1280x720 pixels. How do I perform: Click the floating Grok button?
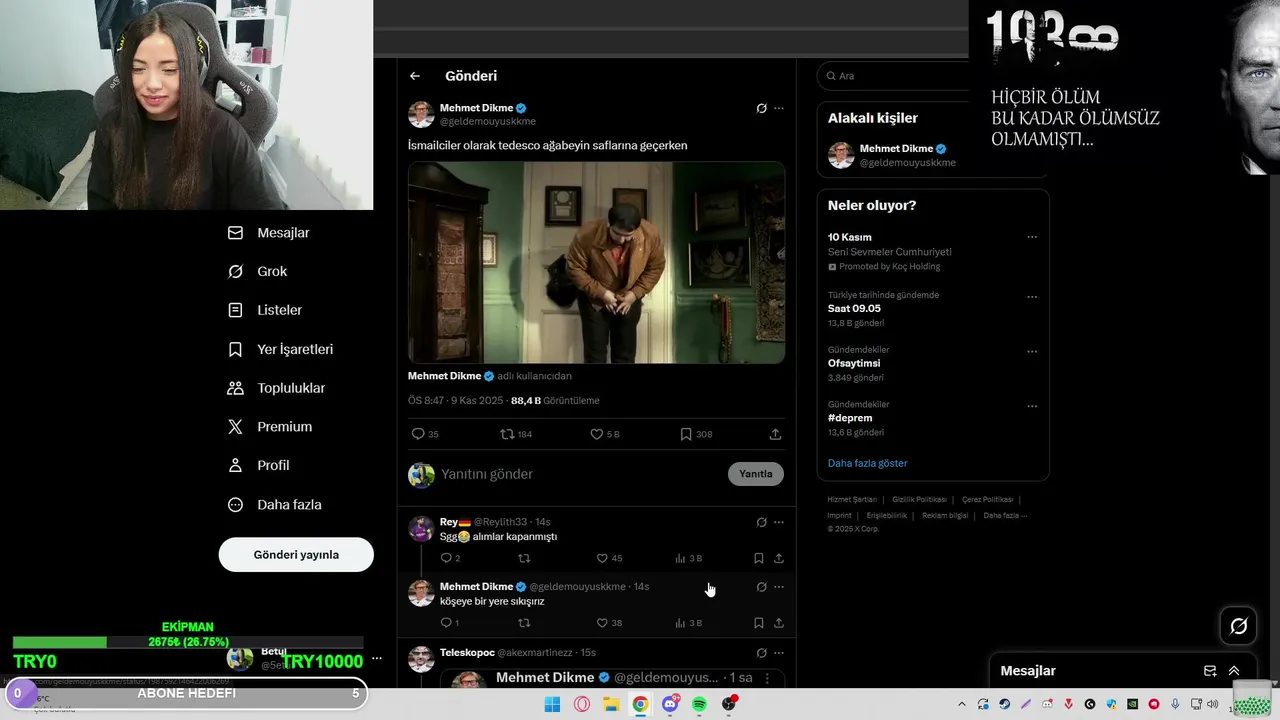point(1239,626)
